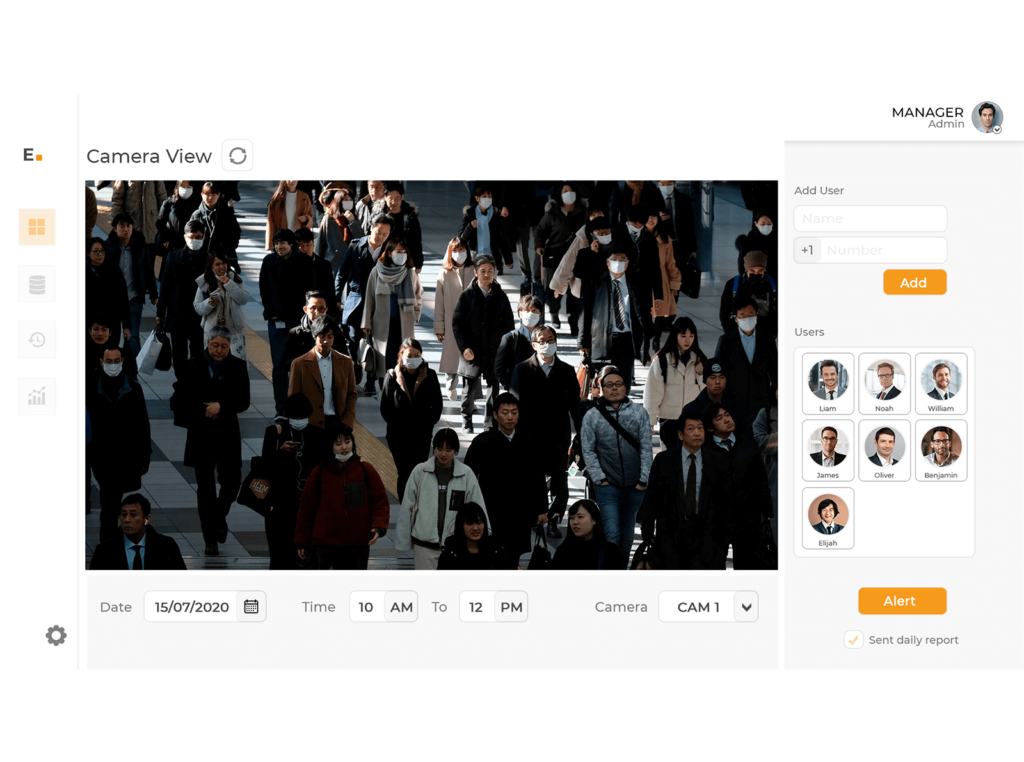Toggle PM on the end time
The height and width of the screenshot is (762, 1024).
tap(511, 606)
